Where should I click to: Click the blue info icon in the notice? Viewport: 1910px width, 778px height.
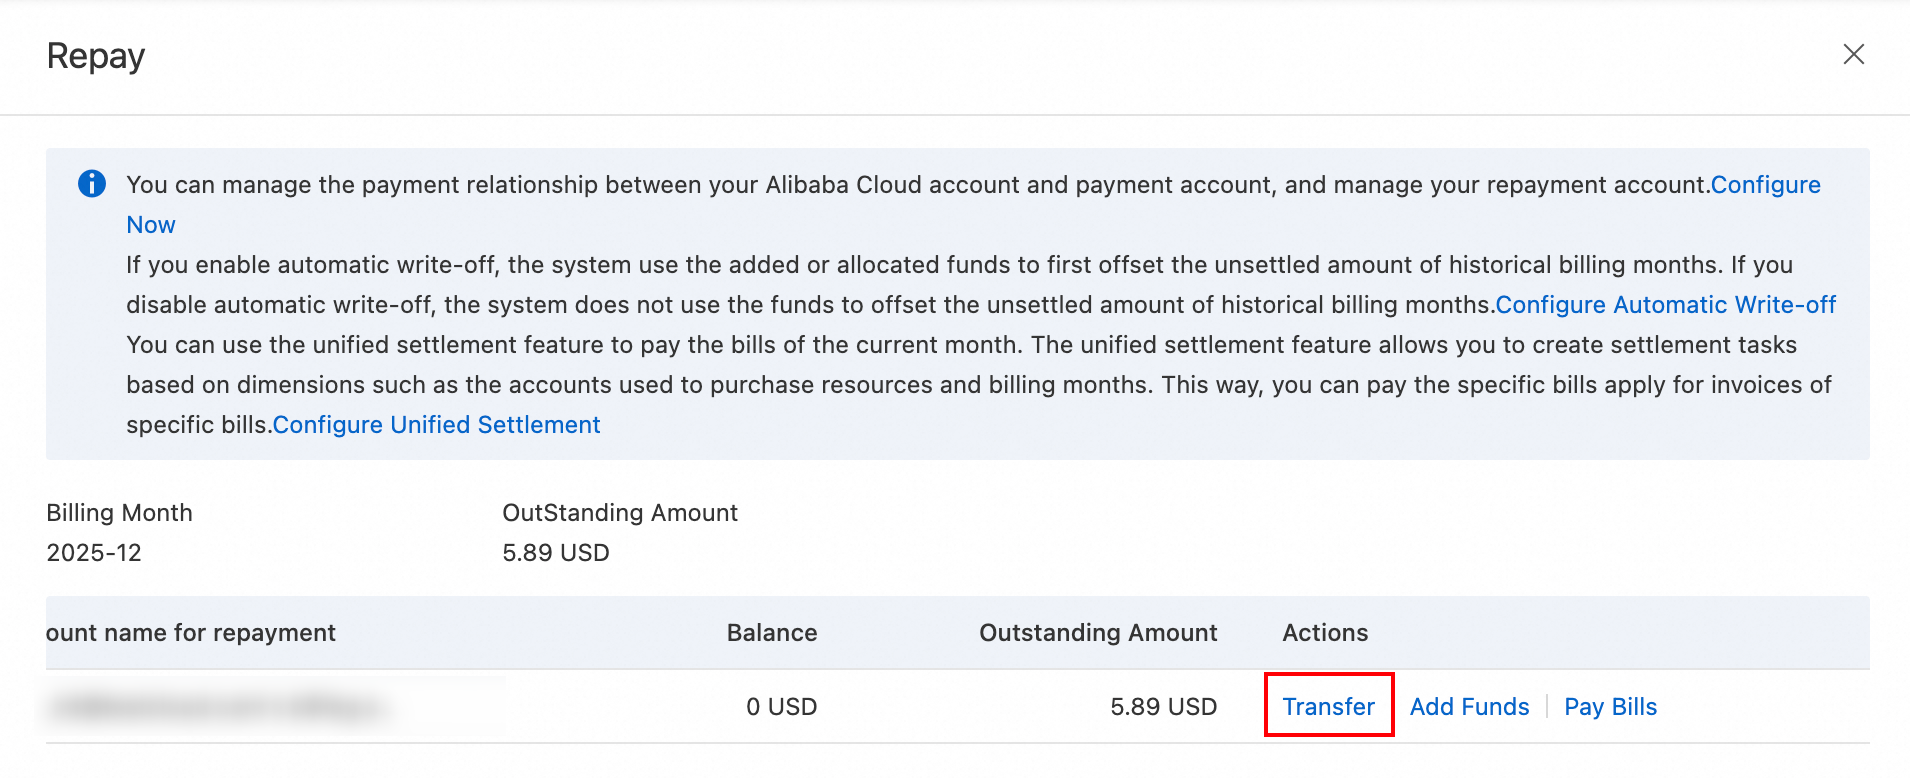[92, 184]
